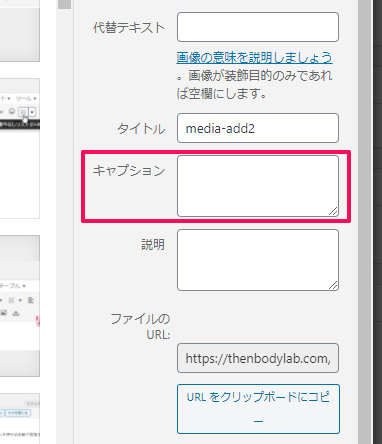Click the テーブル dropdown shown in the thumbnail

13,286
